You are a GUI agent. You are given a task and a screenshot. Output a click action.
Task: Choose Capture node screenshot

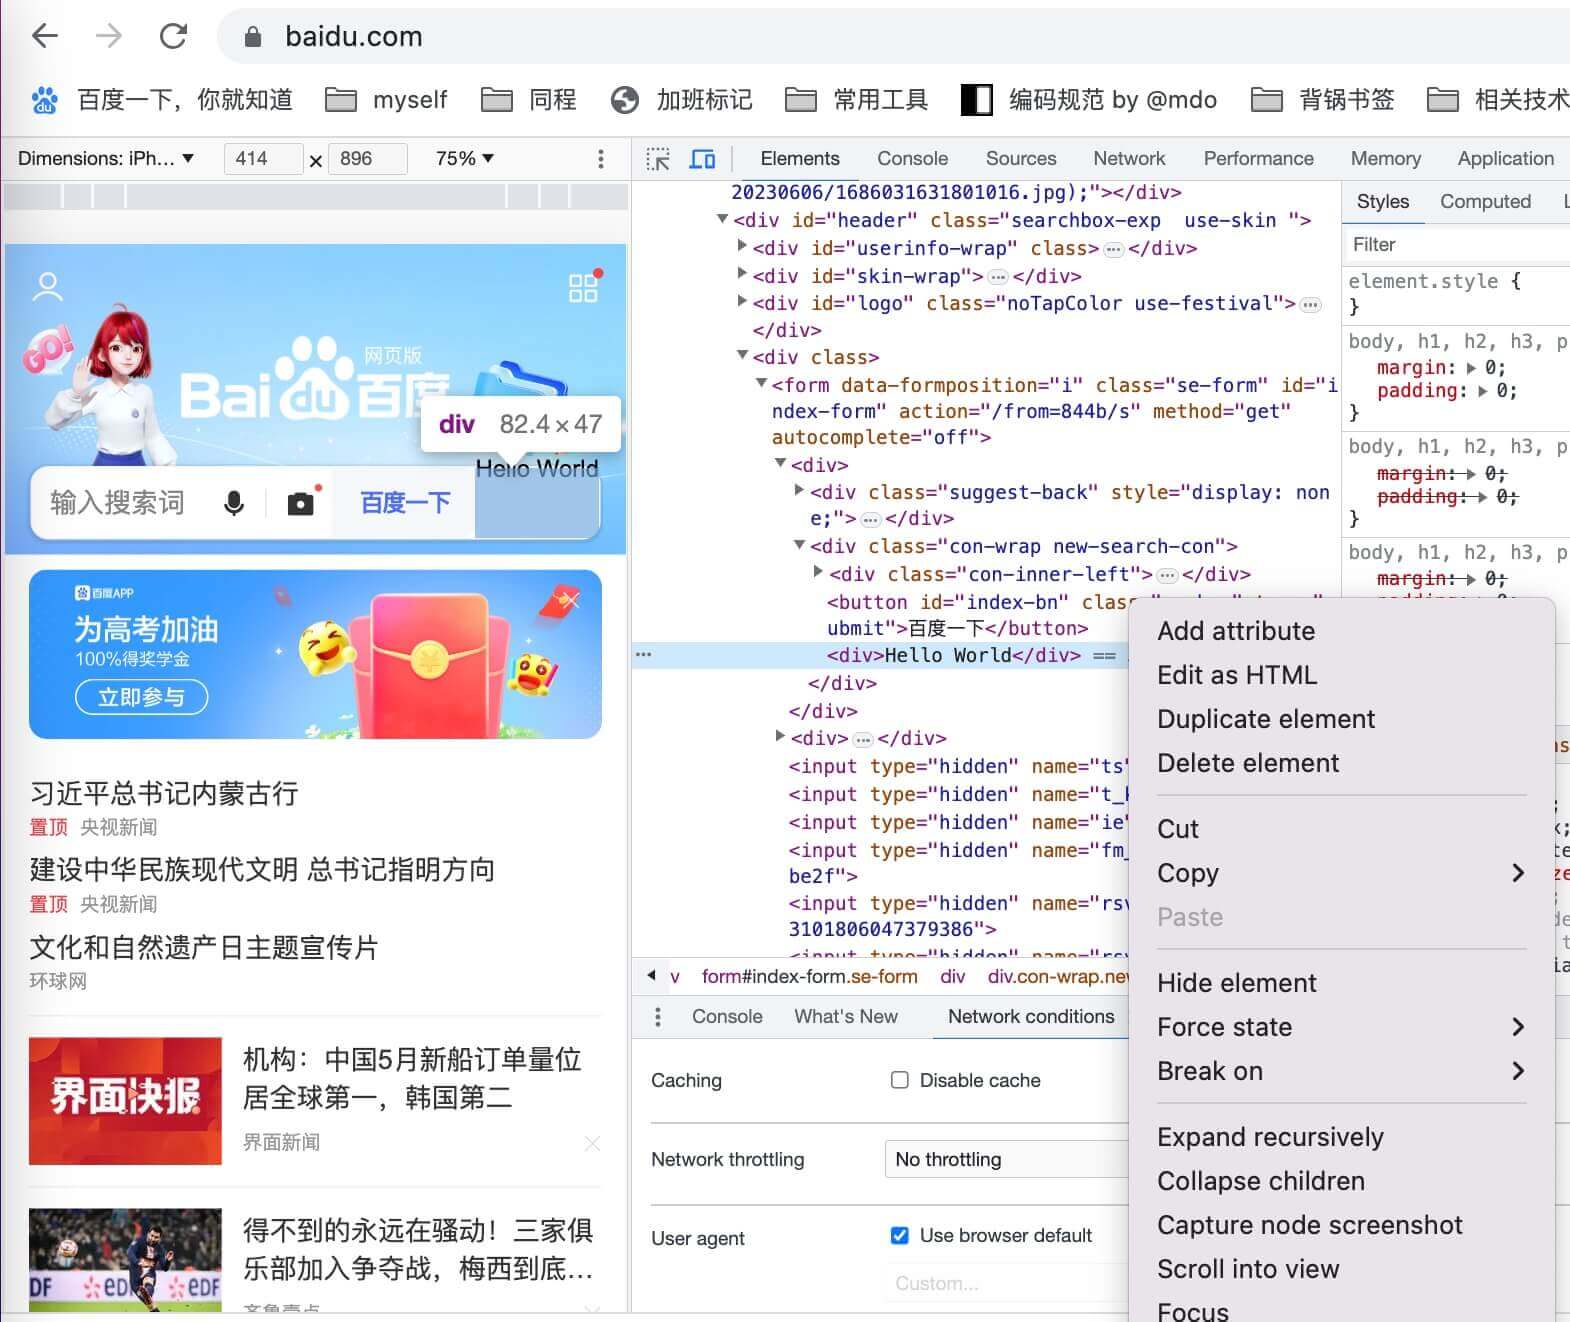1310,1225
